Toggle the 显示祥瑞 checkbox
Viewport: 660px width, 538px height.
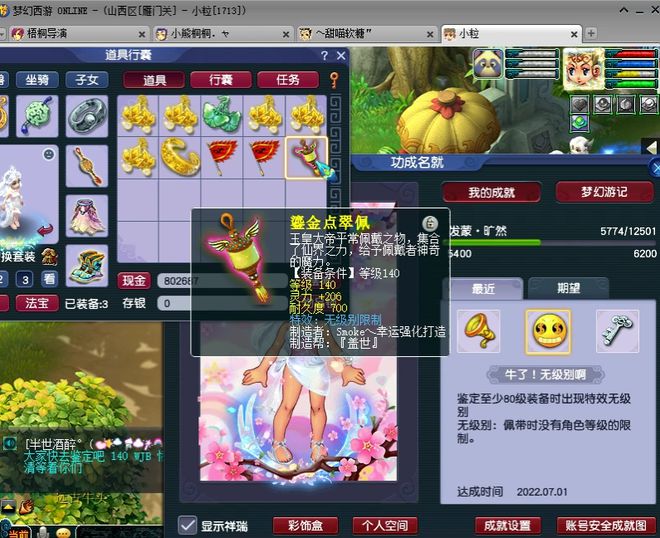click(x=187, y=525)
